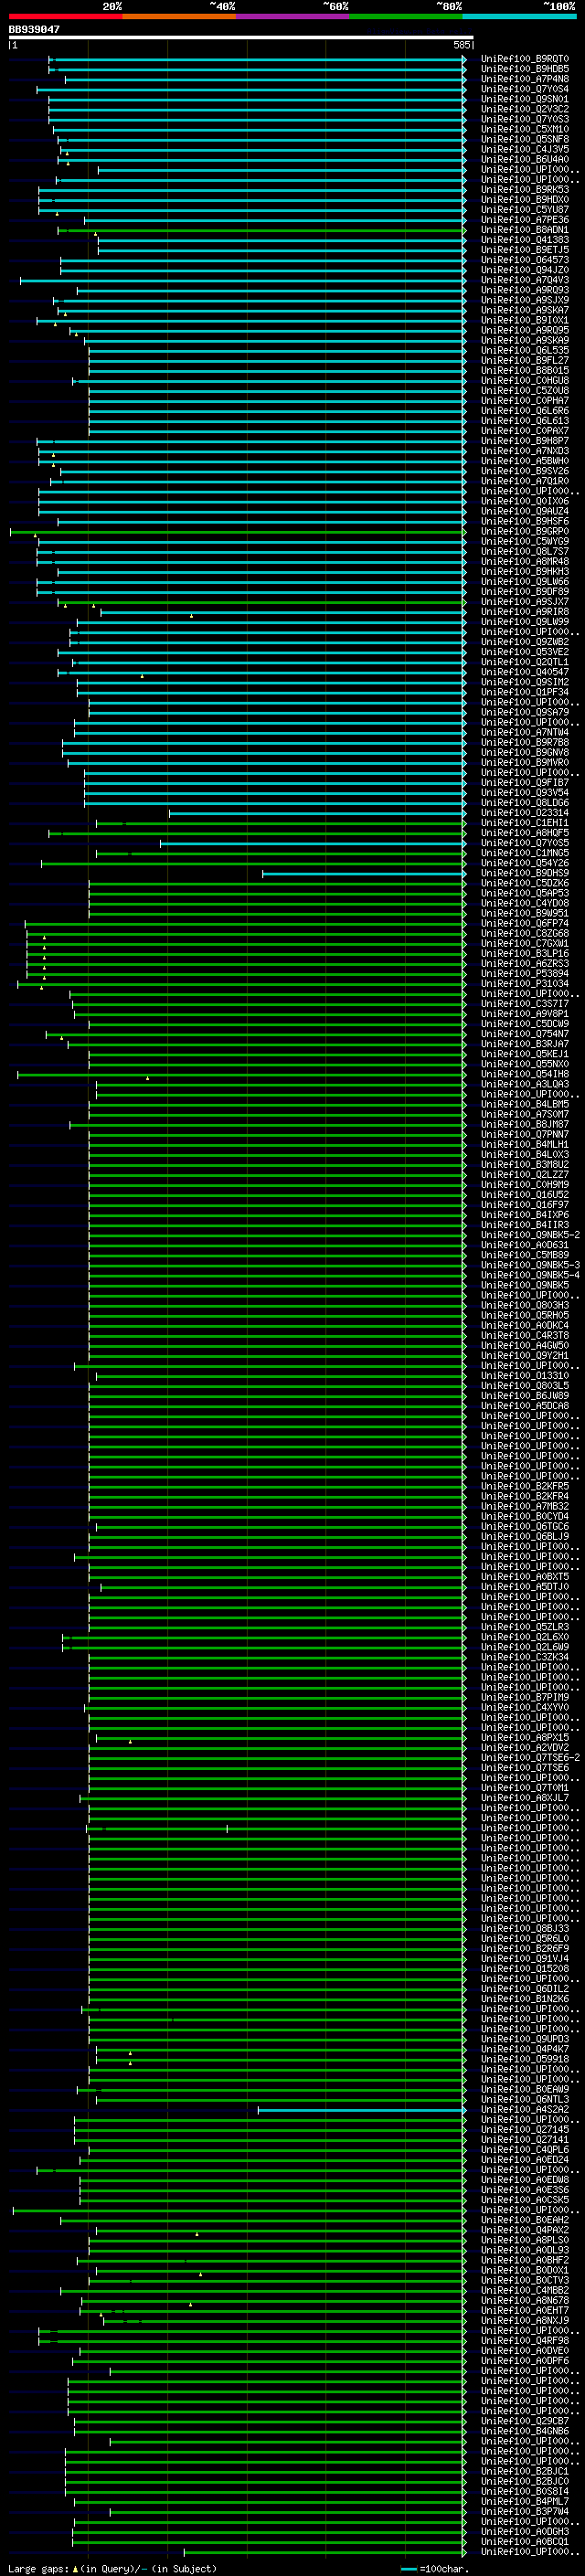This screenshot has width=585, height=2576.
Task: Open the UniRef100_A7Q4V3 entry
Action: [x=524, y=280]
